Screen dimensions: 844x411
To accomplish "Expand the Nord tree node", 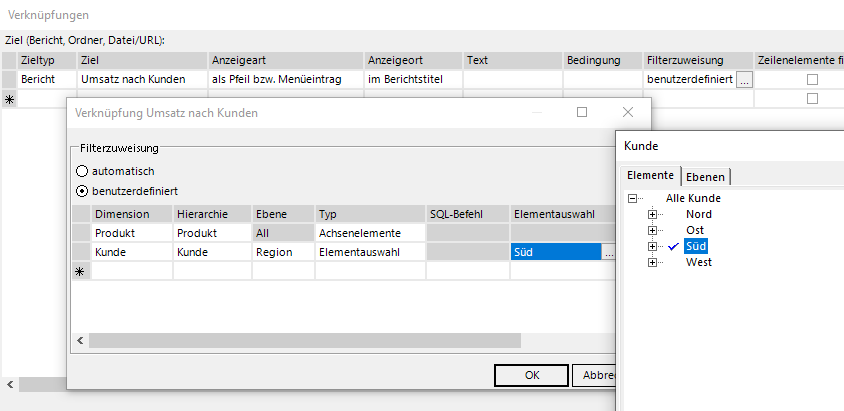I will pyautogui.click(x=653, y=214).
